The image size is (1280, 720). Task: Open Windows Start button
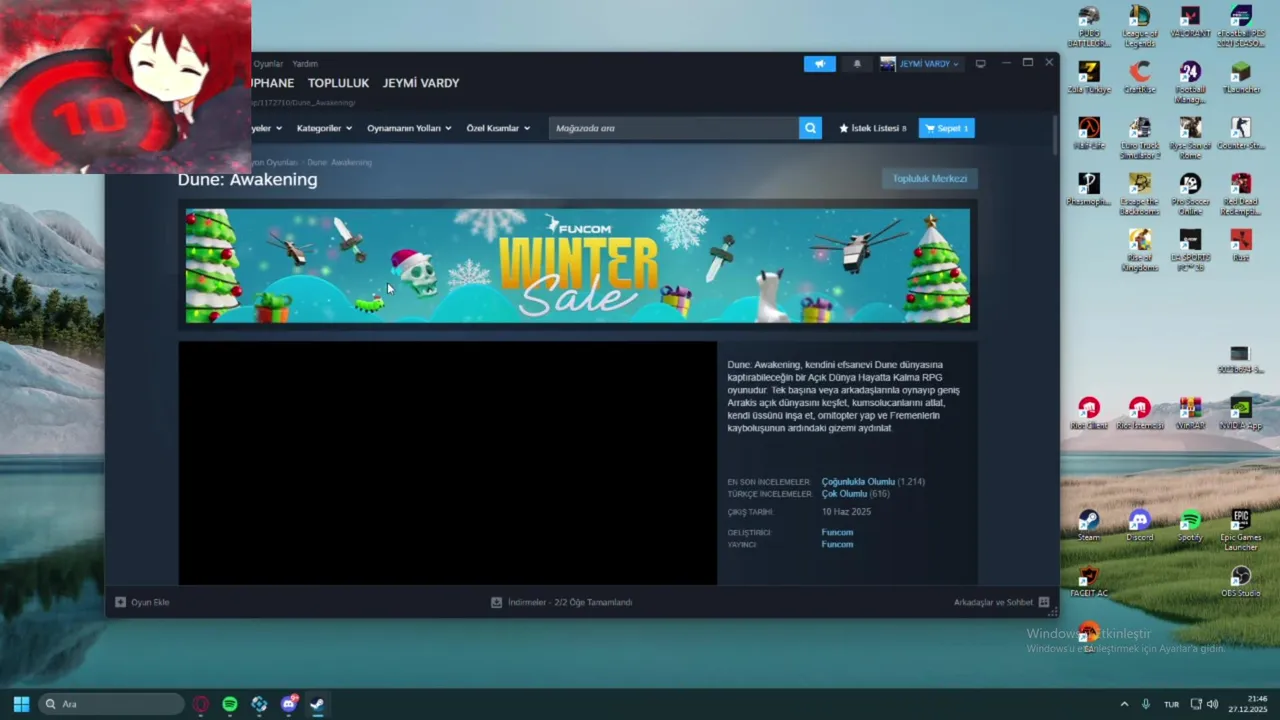(x=21, y=704)
